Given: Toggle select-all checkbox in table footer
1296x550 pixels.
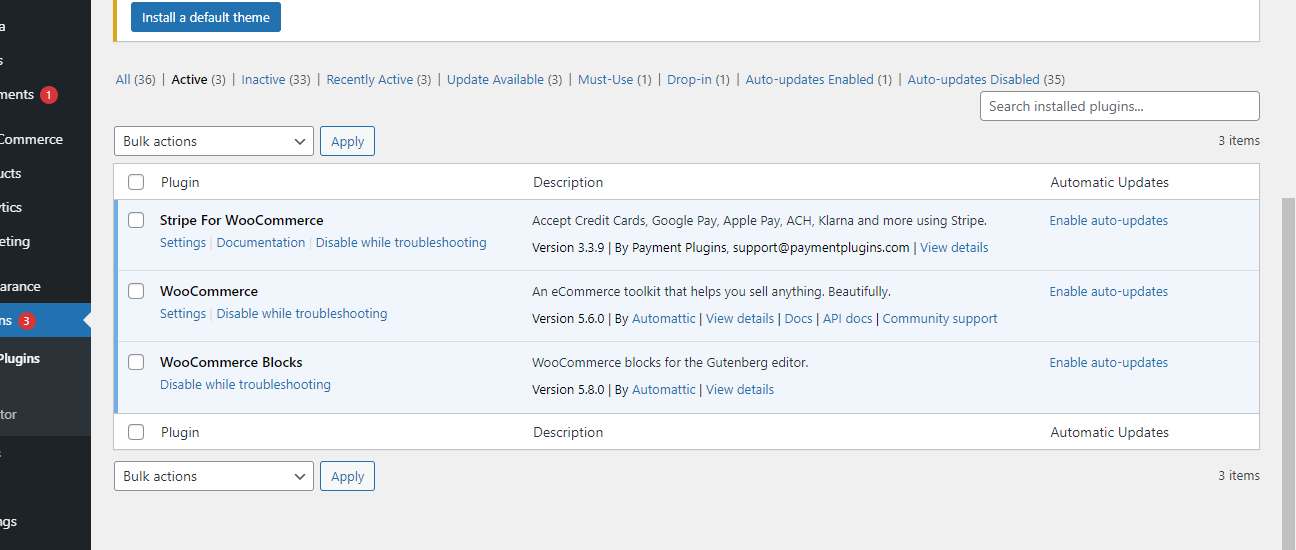Looking at the screenshot, I should (x=136, y=432).
